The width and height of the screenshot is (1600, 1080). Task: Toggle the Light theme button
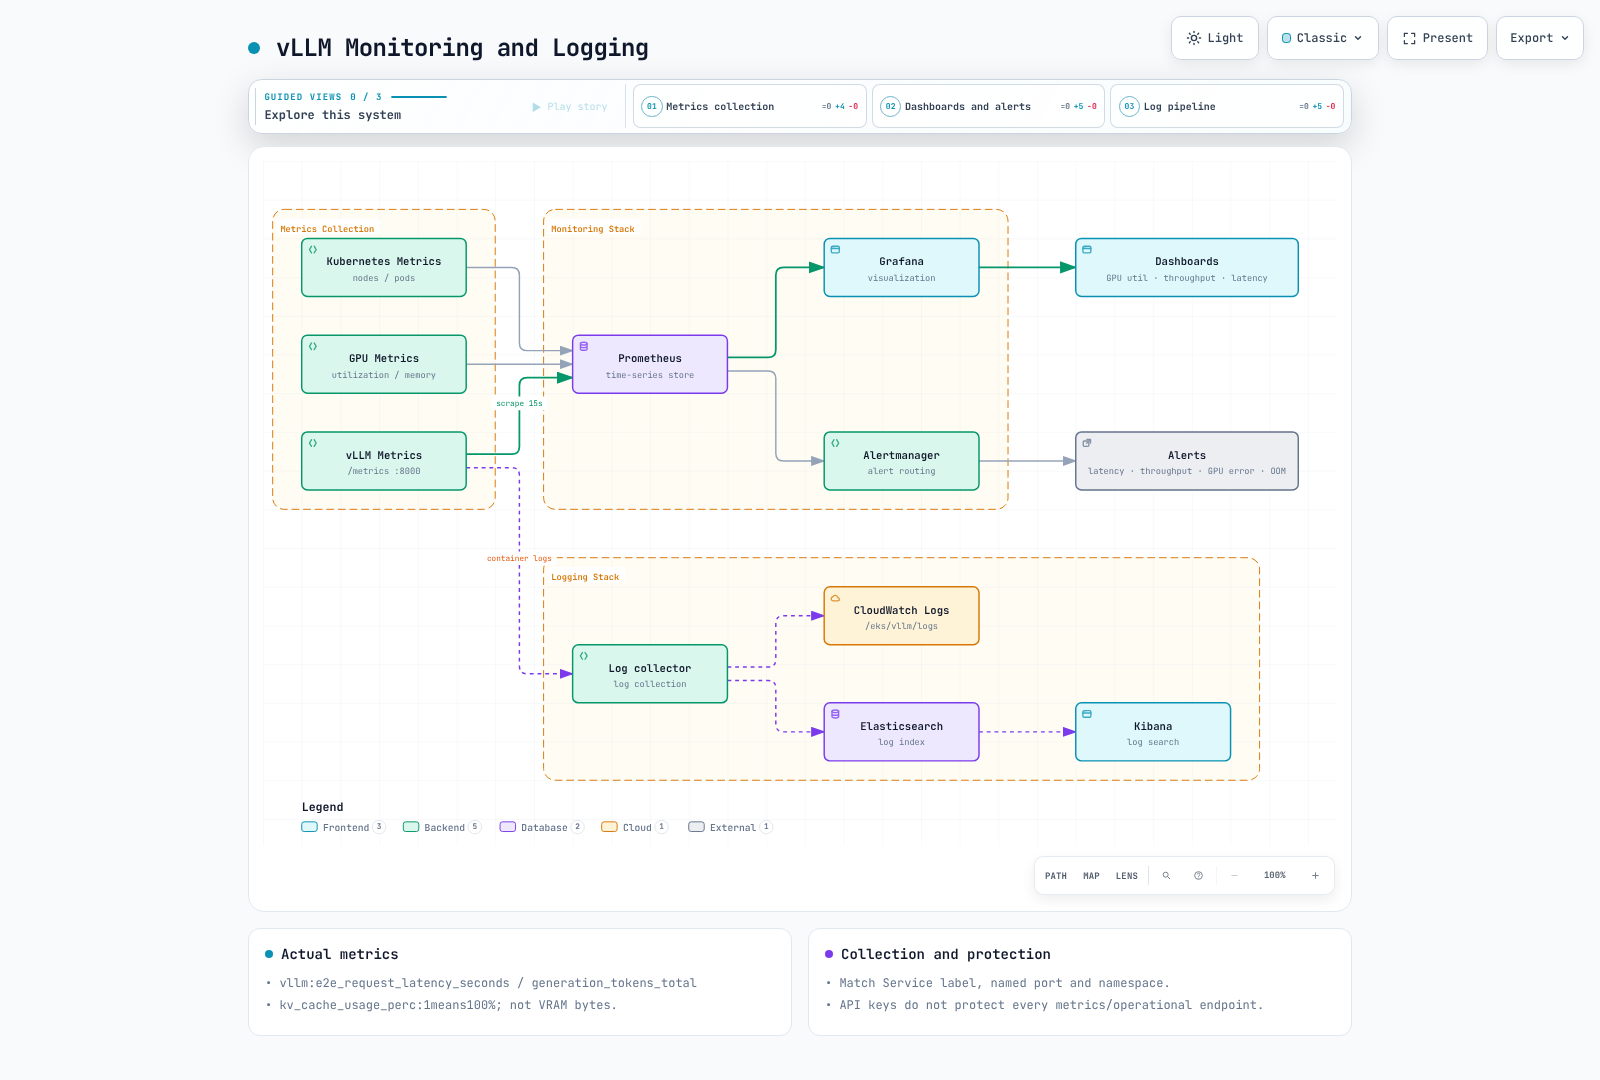tap(1215, 38)
